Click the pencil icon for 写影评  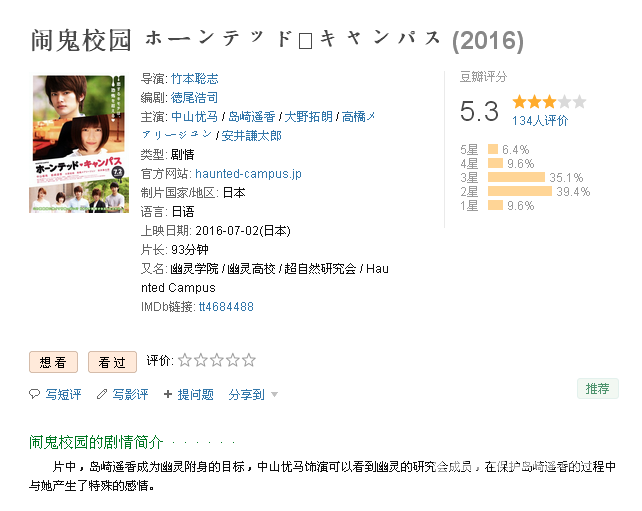click(x=102, y=394)
